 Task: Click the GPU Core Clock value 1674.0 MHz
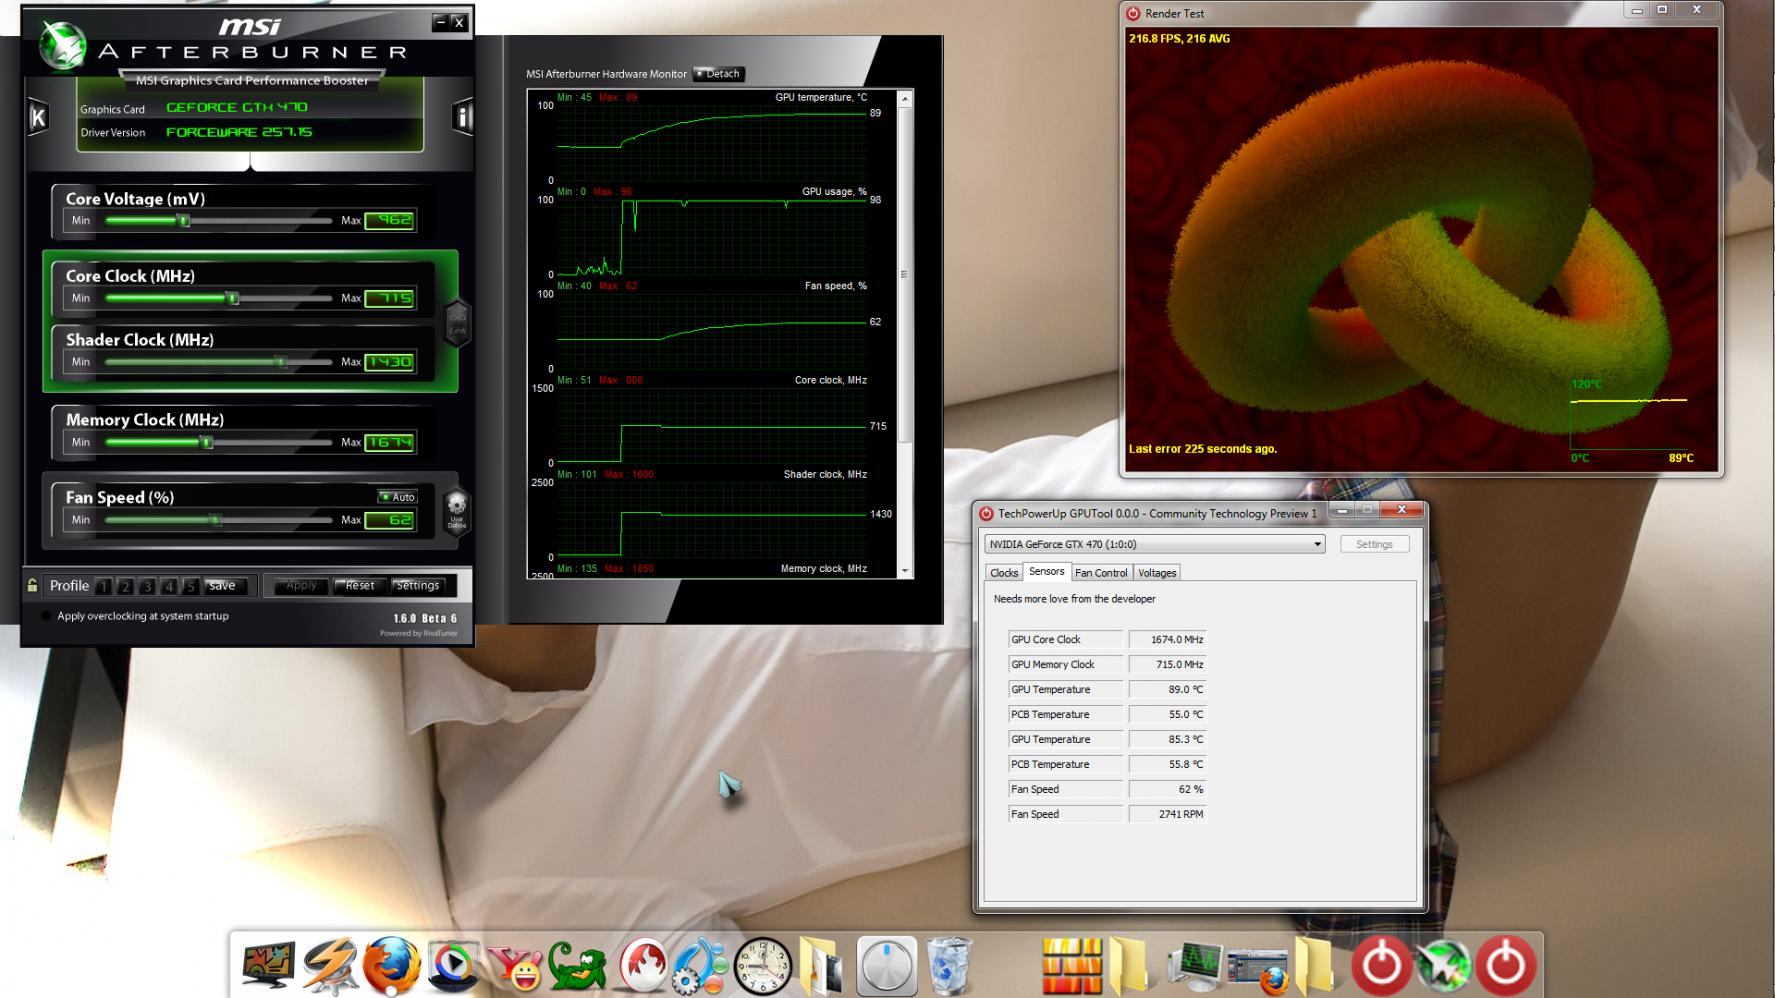(x=1167, y=639)
